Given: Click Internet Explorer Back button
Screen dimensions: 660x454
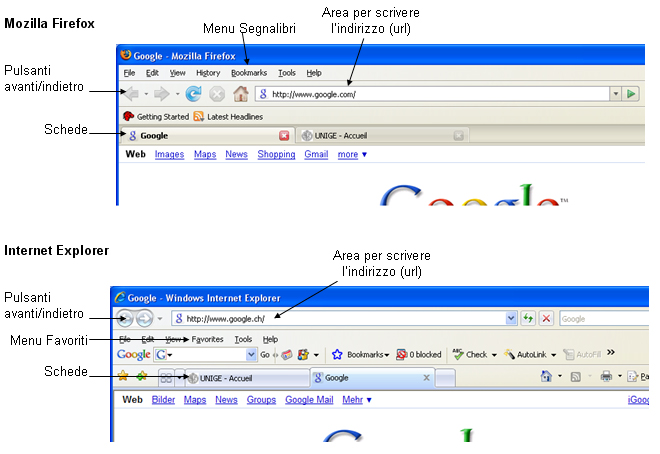Looking at the screenshot, I should (x=125, y=318).
